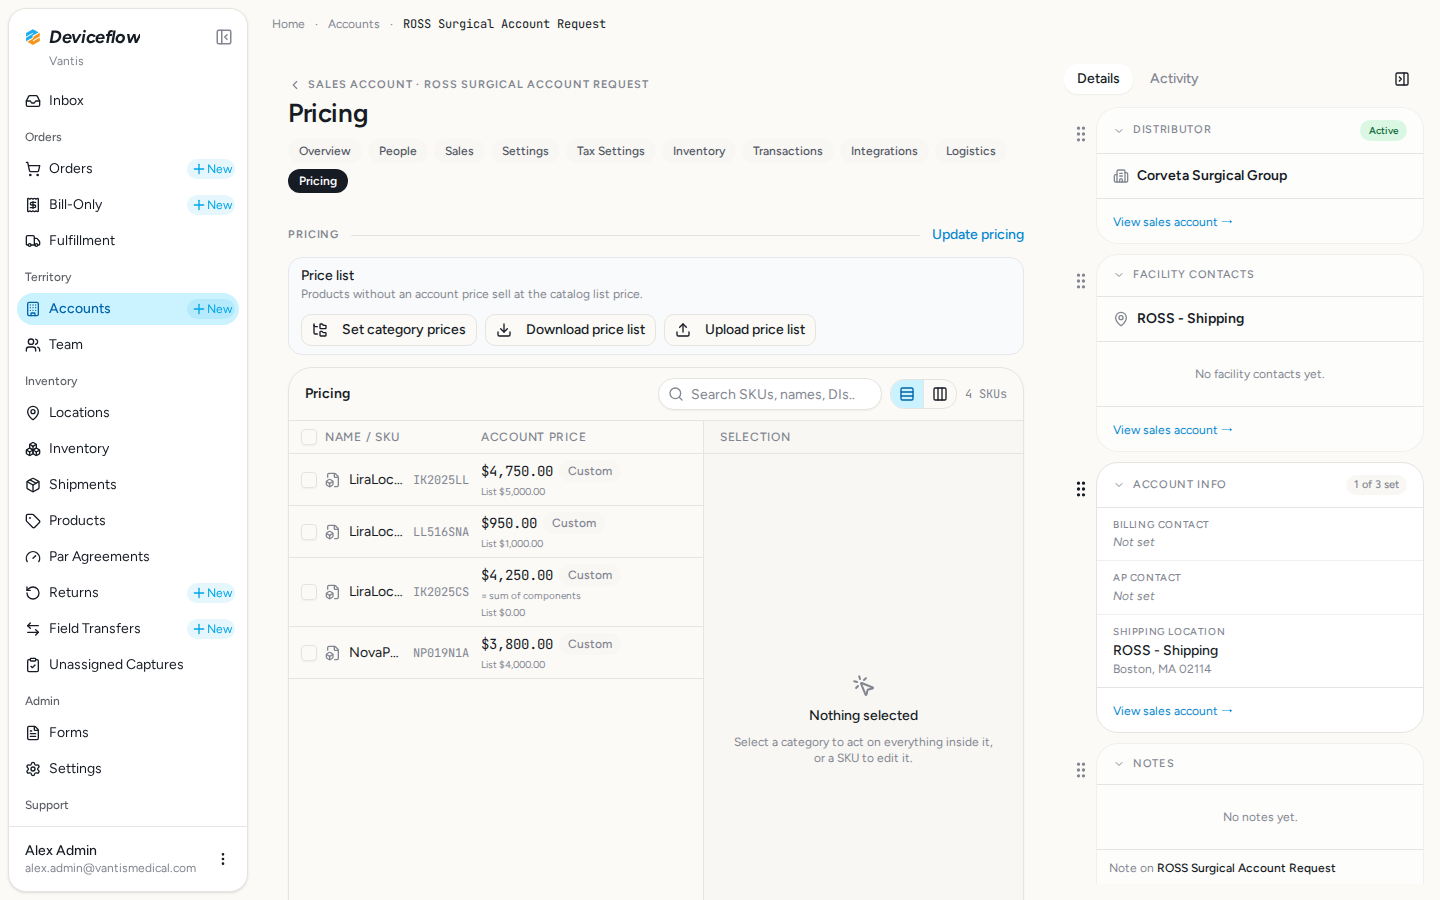Click Download price list button
Viewport: 1440px width, 900px height.
coord(571,330)
